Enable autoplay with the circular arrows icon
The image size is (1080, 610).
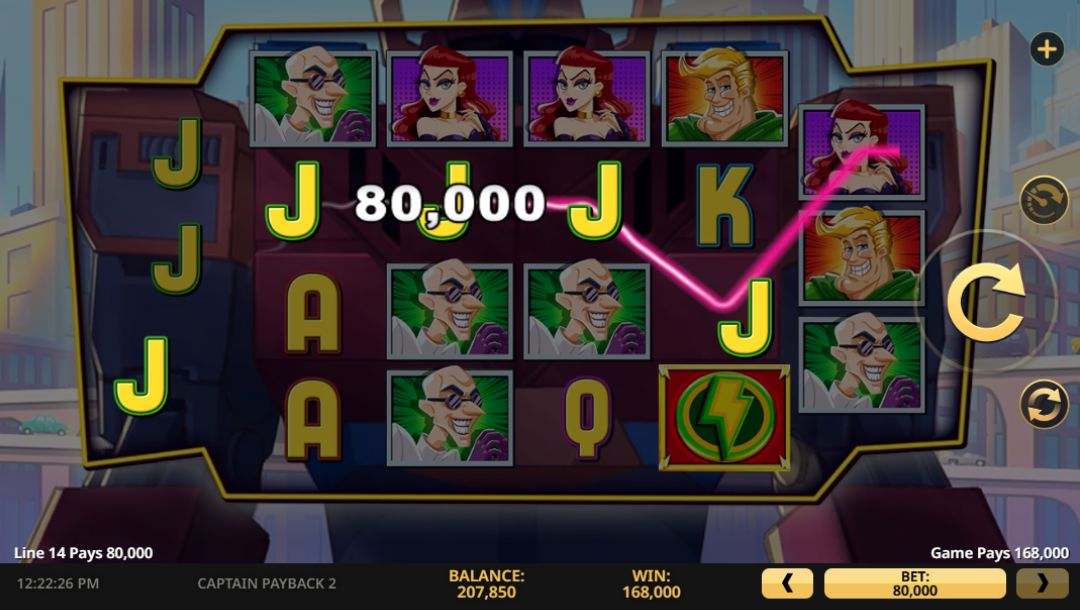point(1043,403)
